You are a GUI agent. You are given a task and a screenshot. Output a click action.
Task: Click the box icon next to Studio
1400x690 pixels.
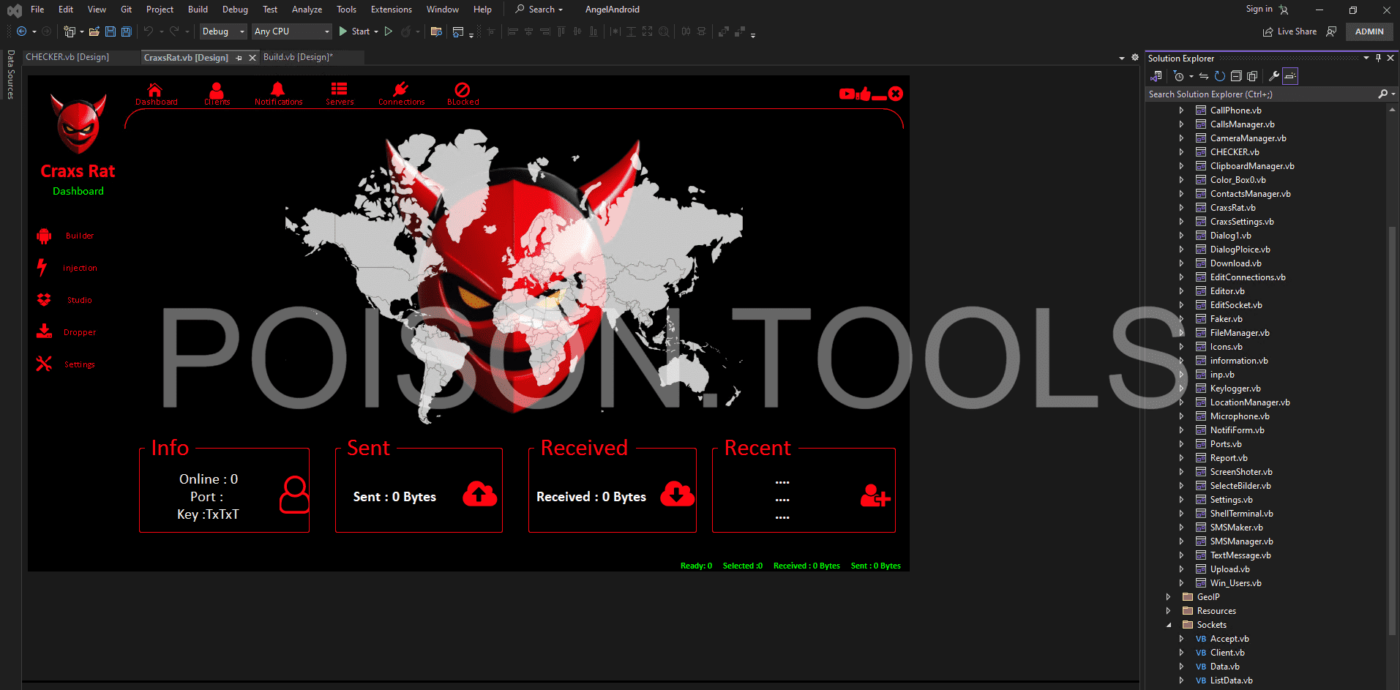(43, 300)
